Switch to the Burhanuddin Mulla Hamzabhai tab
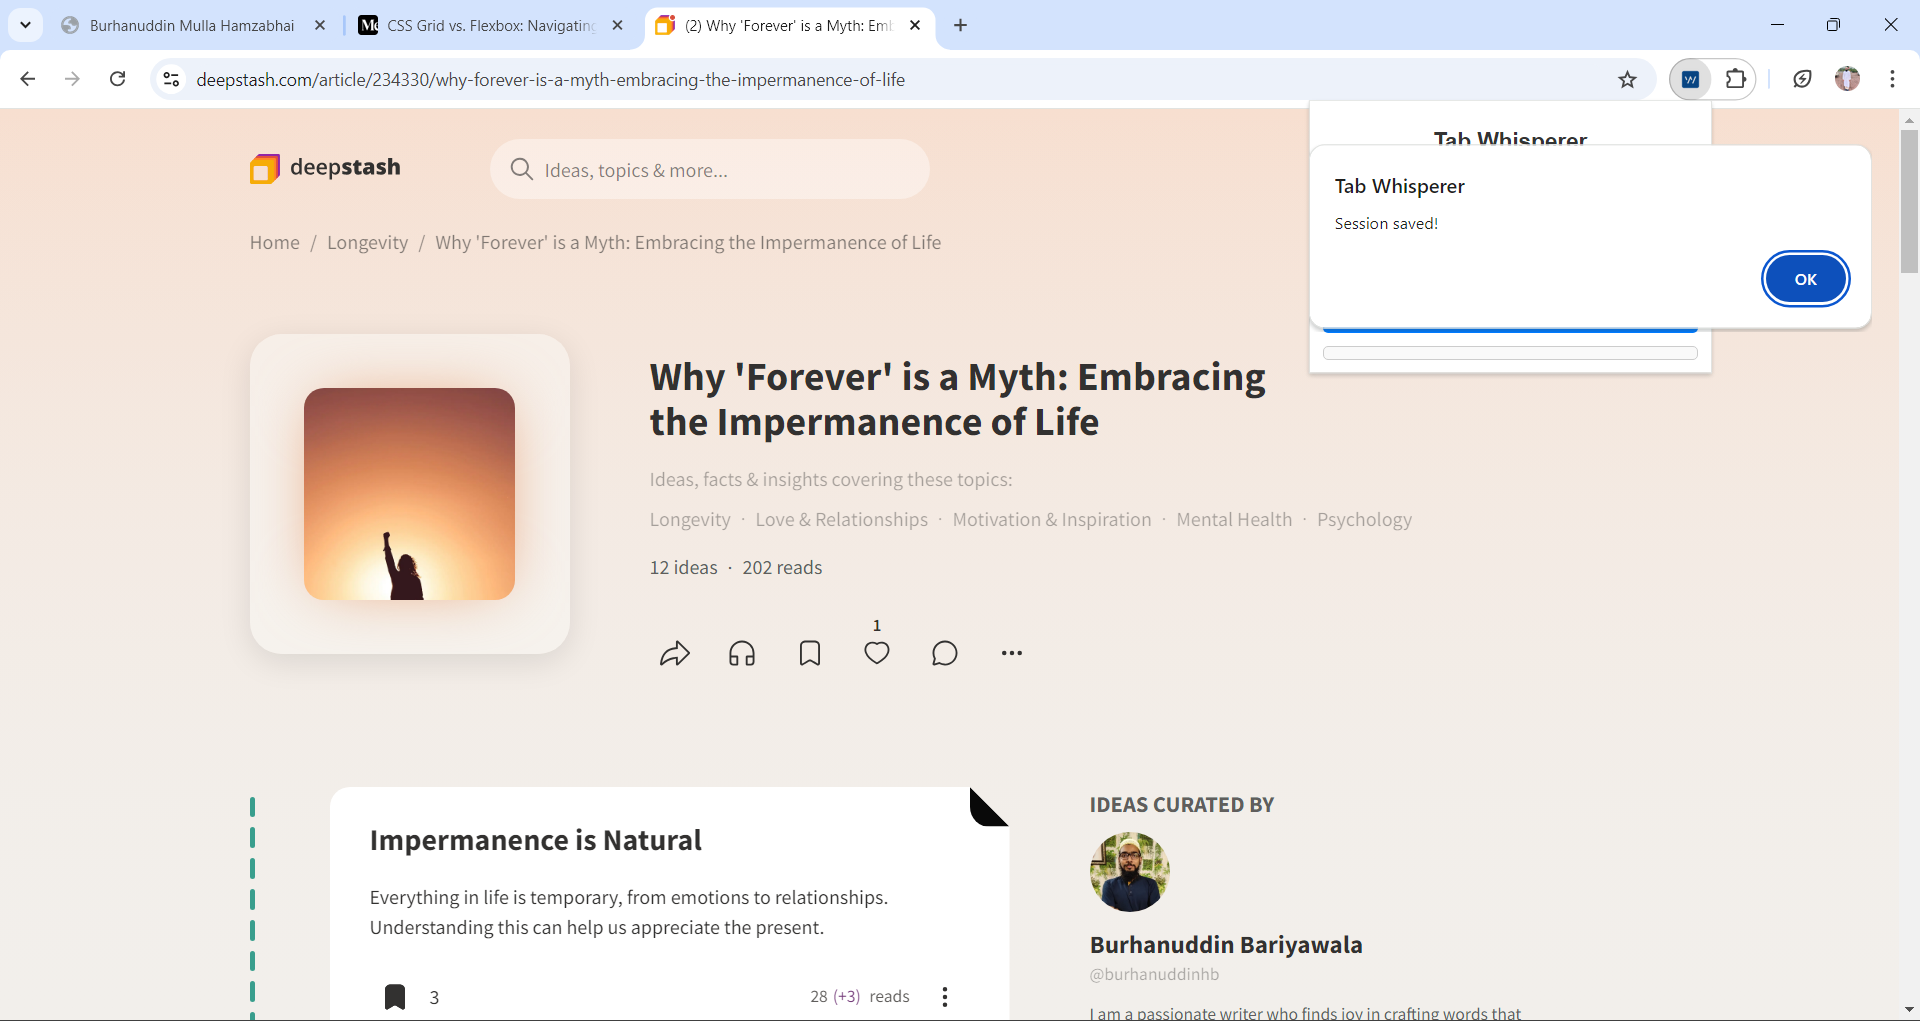The width and height of the screenshot is (1920, 1021). click(192, 26)
